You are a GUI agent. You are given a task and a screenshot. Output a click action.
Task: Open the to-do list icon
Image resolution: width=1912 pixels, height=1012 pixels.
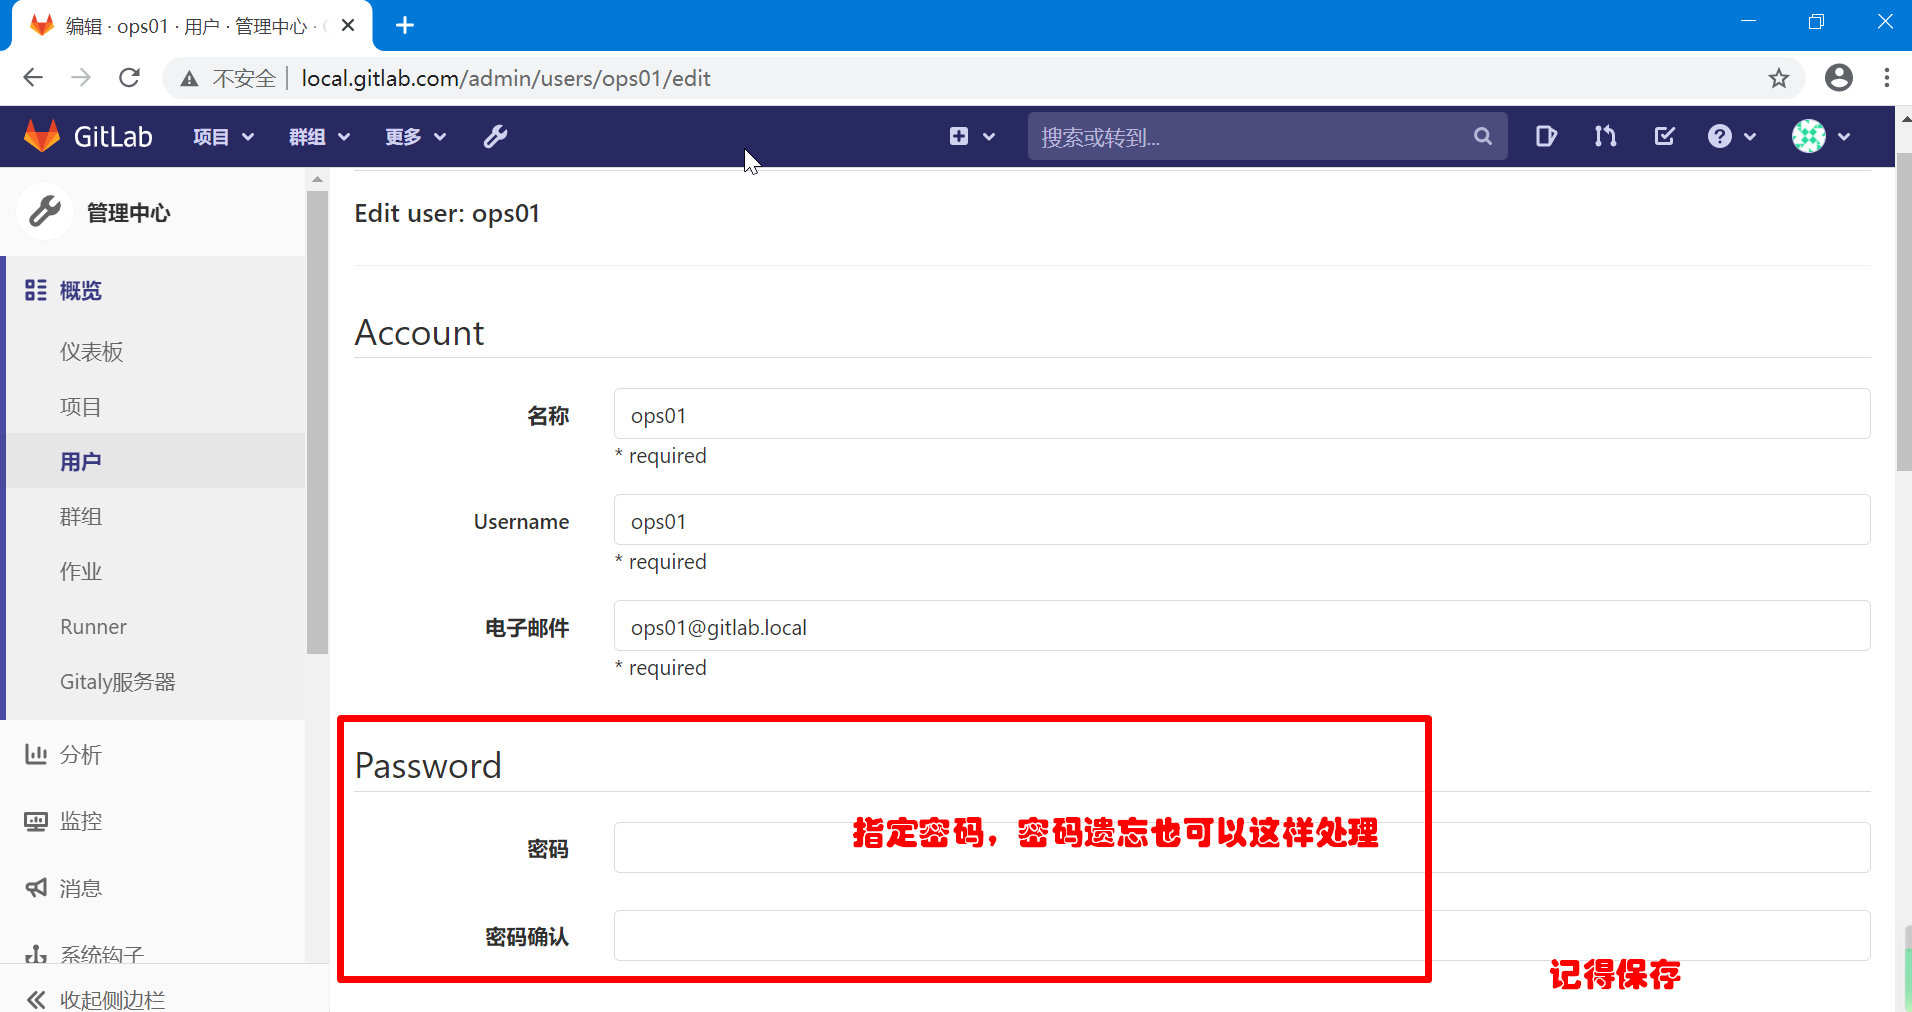tap(1665, 137)
